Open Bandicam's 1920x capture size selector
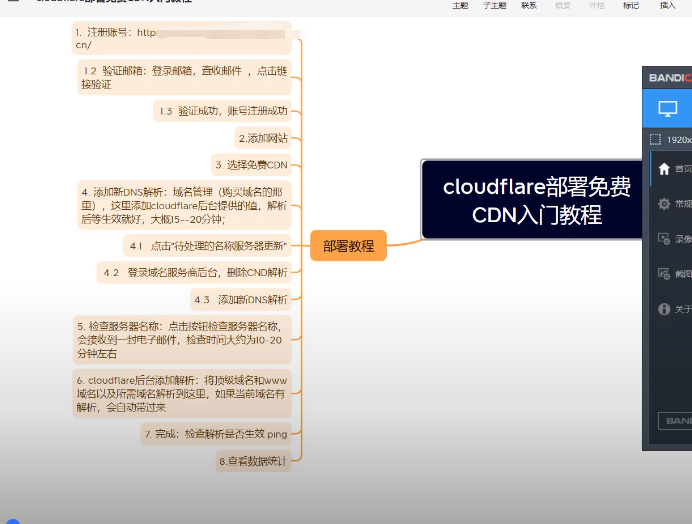The width and height of the screenshot is (692, 524). coord(671,140)
